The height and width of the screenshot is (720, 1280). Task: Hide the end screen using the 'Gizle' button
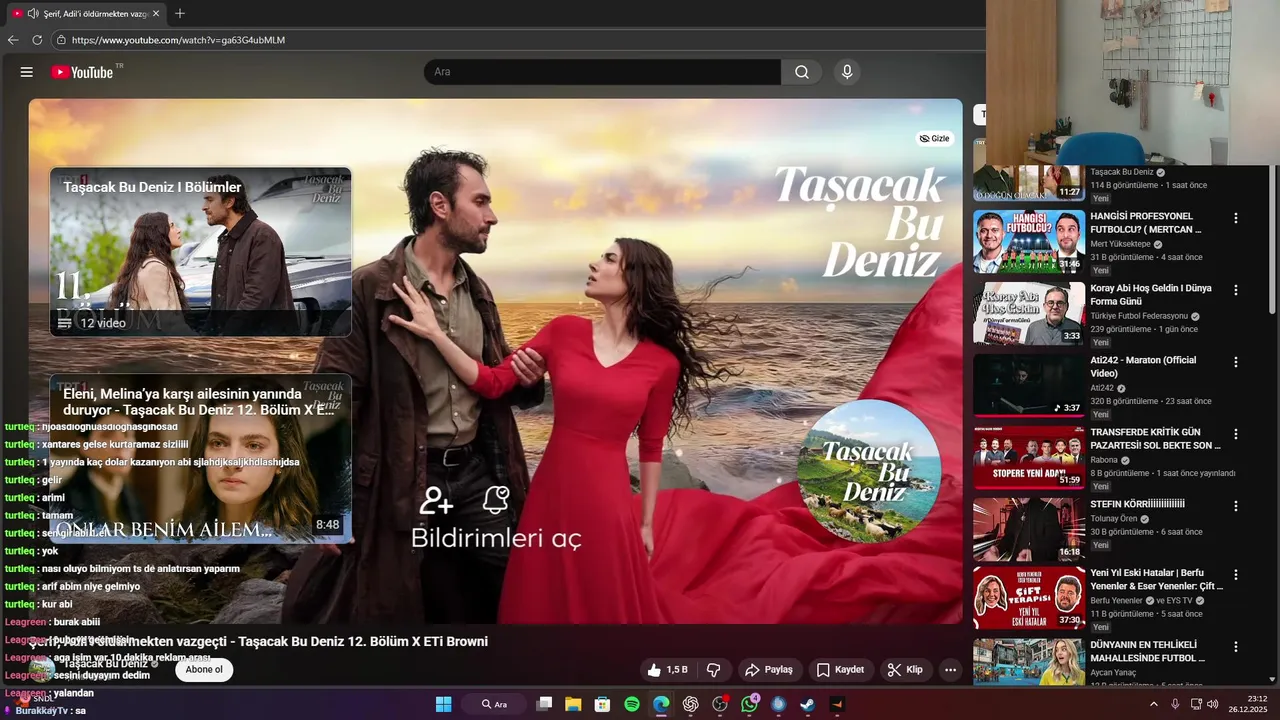pos(934,139)
